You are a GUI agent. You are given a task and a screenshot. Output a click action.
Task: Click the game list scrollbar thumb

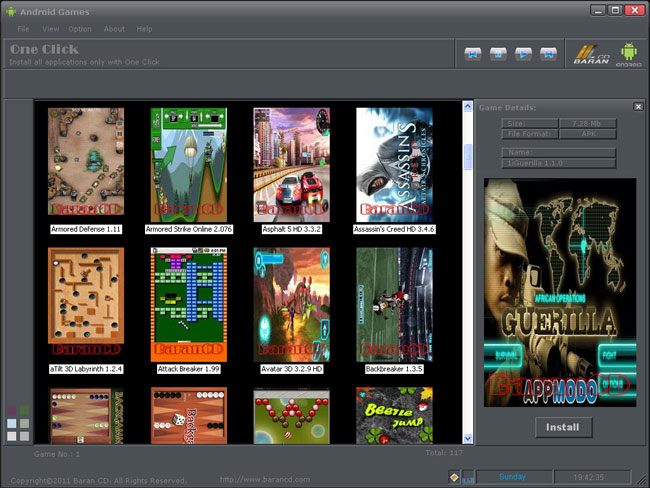click(x=468, y=157)
